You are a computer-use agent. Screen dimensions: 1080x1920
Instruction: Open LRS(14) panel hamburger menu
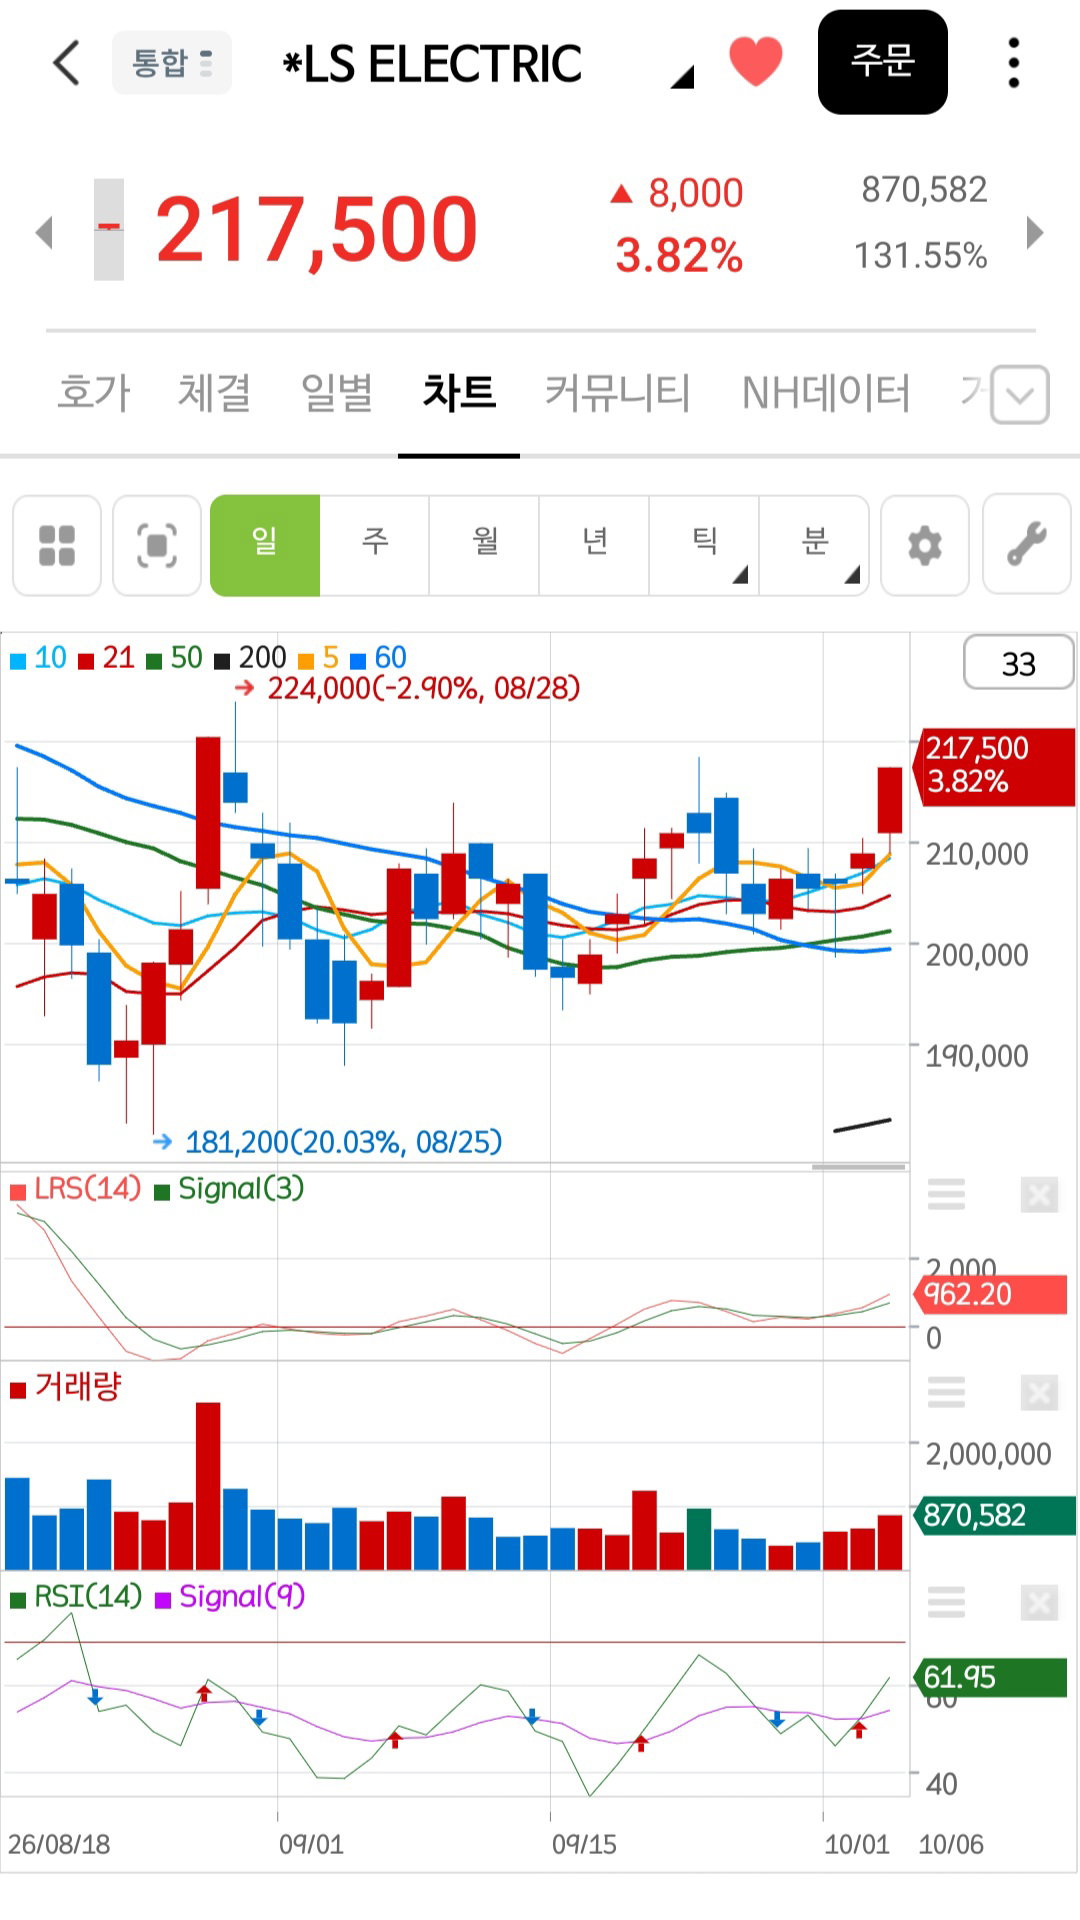pyautogui.click(x=946, y=1194)
